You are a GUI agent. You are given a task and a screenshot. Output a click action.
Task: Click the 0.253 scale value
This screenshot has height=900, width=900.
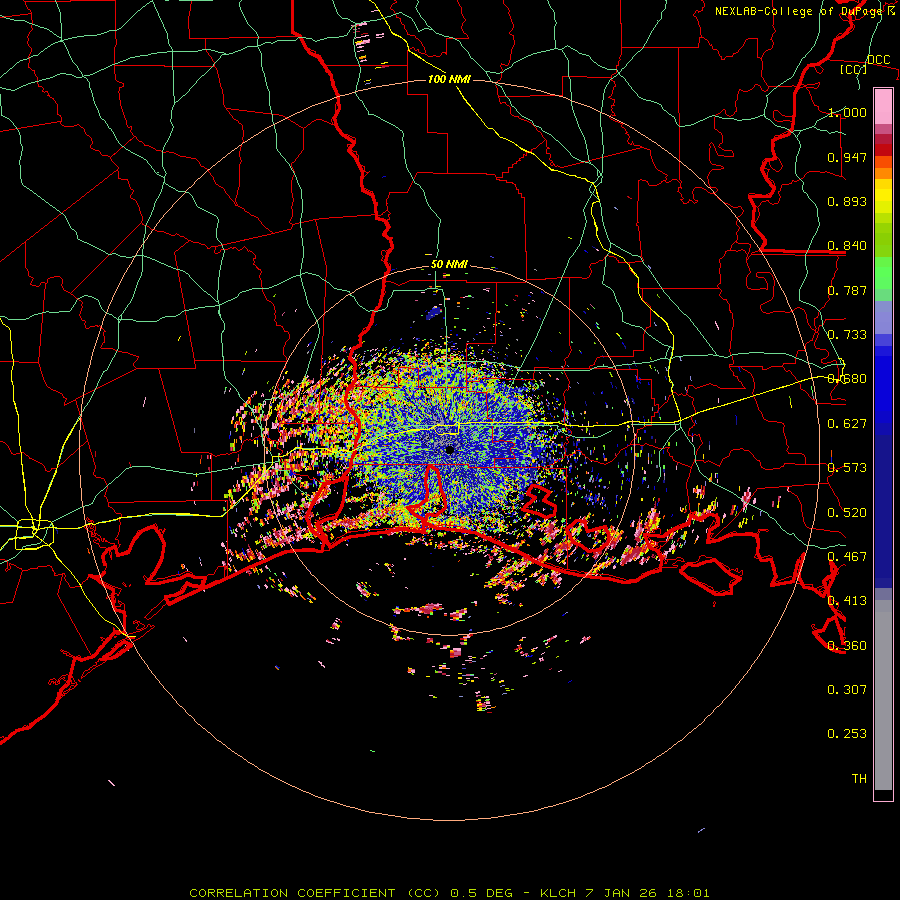click(x=847, y=734)
